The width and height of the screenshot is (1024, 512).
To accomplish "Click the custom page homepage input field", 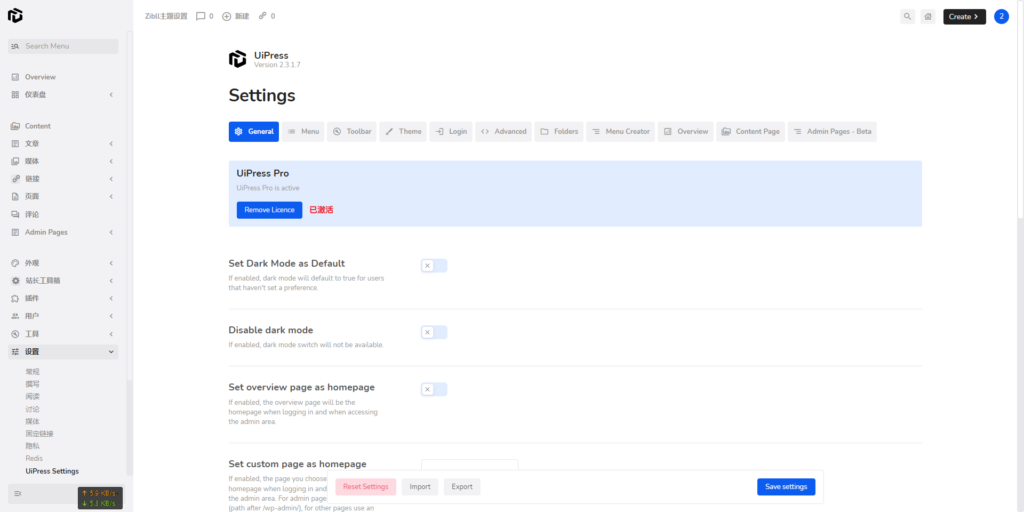I will click(470, 464).
